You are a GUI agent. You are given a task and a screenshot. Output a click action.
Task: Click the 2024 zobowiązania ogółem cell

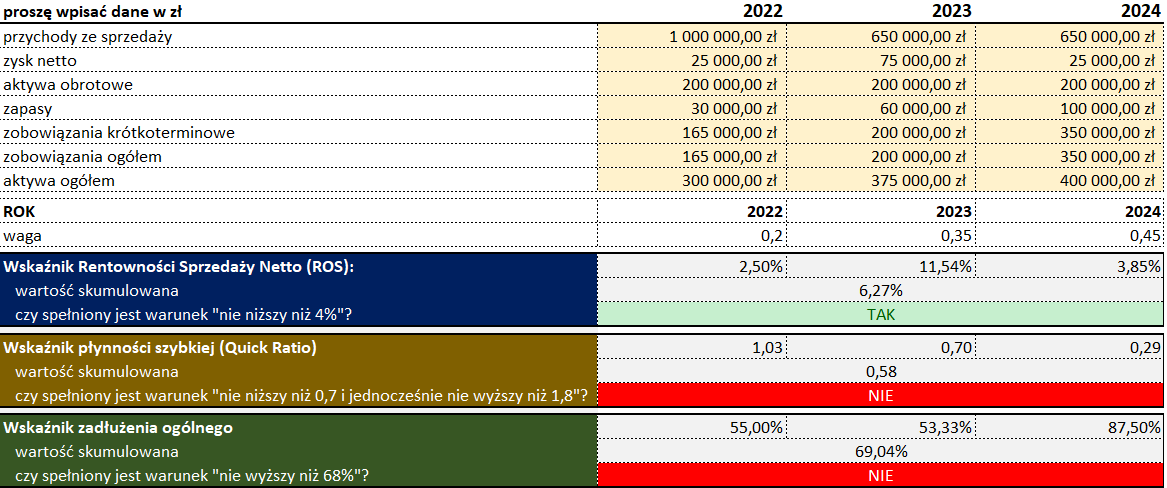click(1069, 157)
